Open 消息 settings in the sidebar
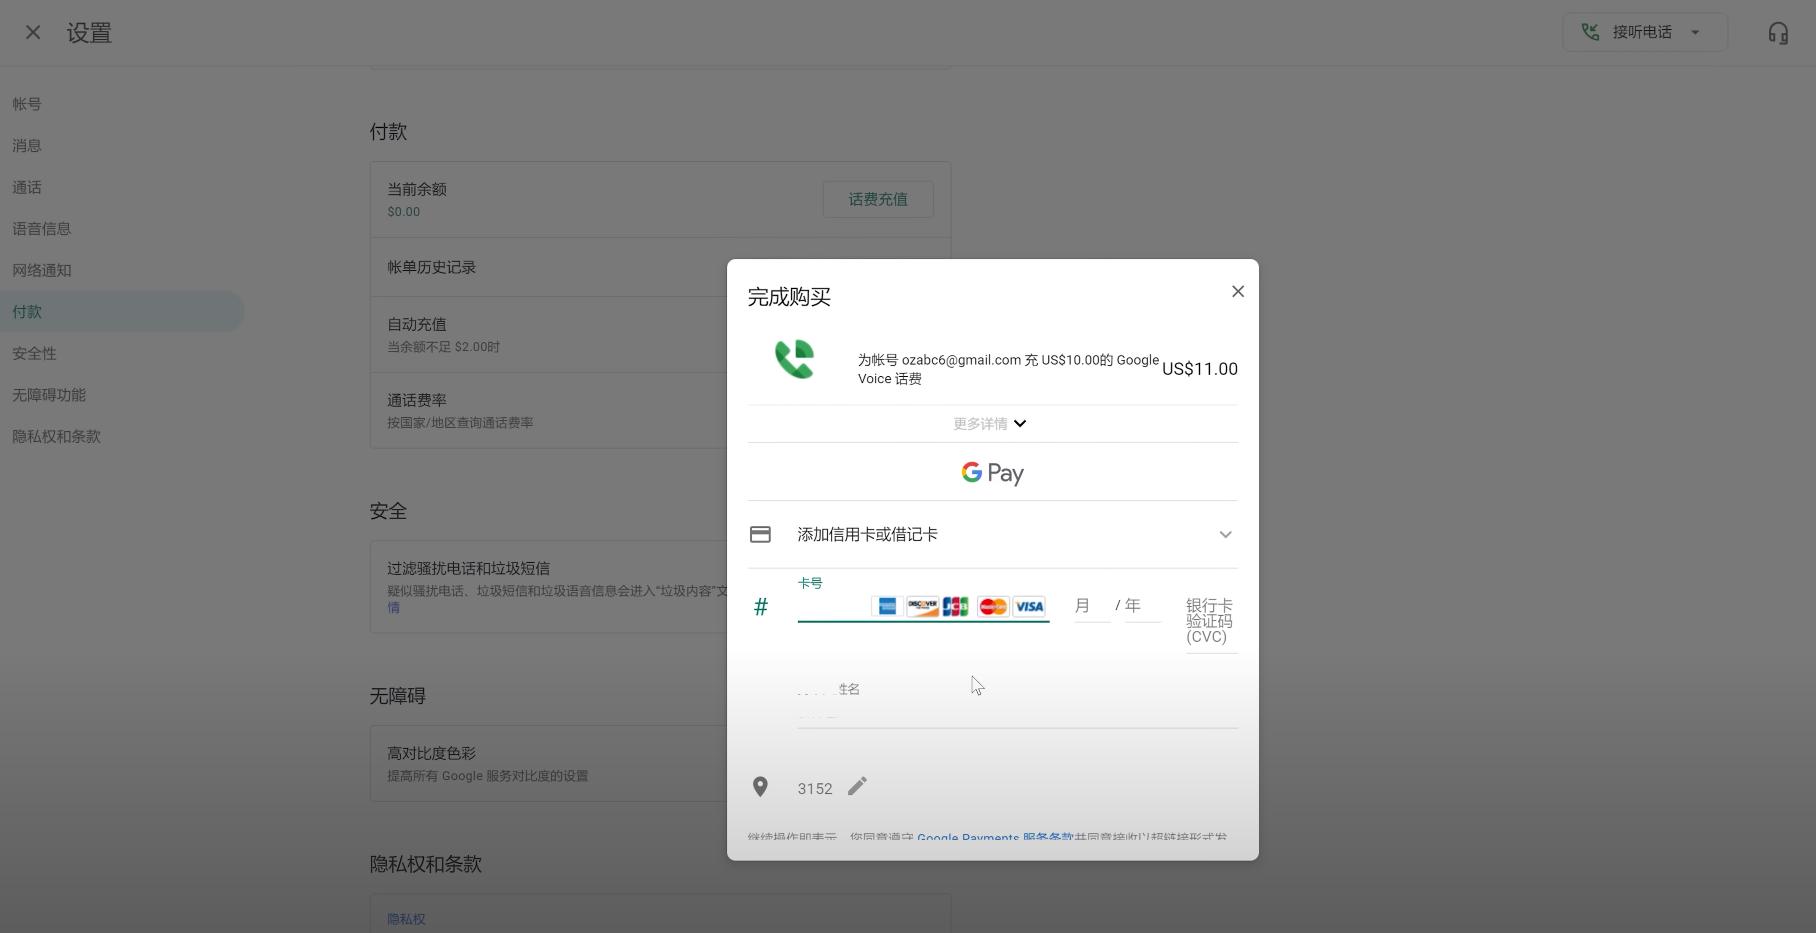Screen dimensions: 1816x933 click(x=26, y=145)
